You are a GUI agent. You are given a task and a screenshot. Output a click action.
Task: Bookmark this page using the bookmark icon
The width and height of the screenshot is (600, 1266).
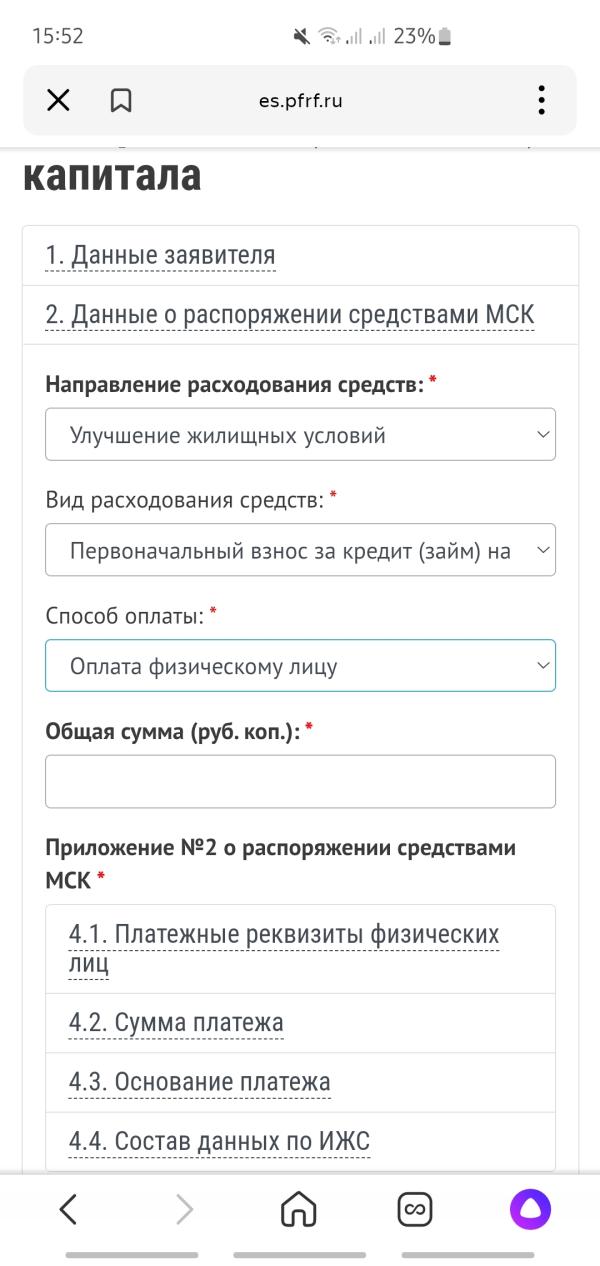(x=121, y=100)
